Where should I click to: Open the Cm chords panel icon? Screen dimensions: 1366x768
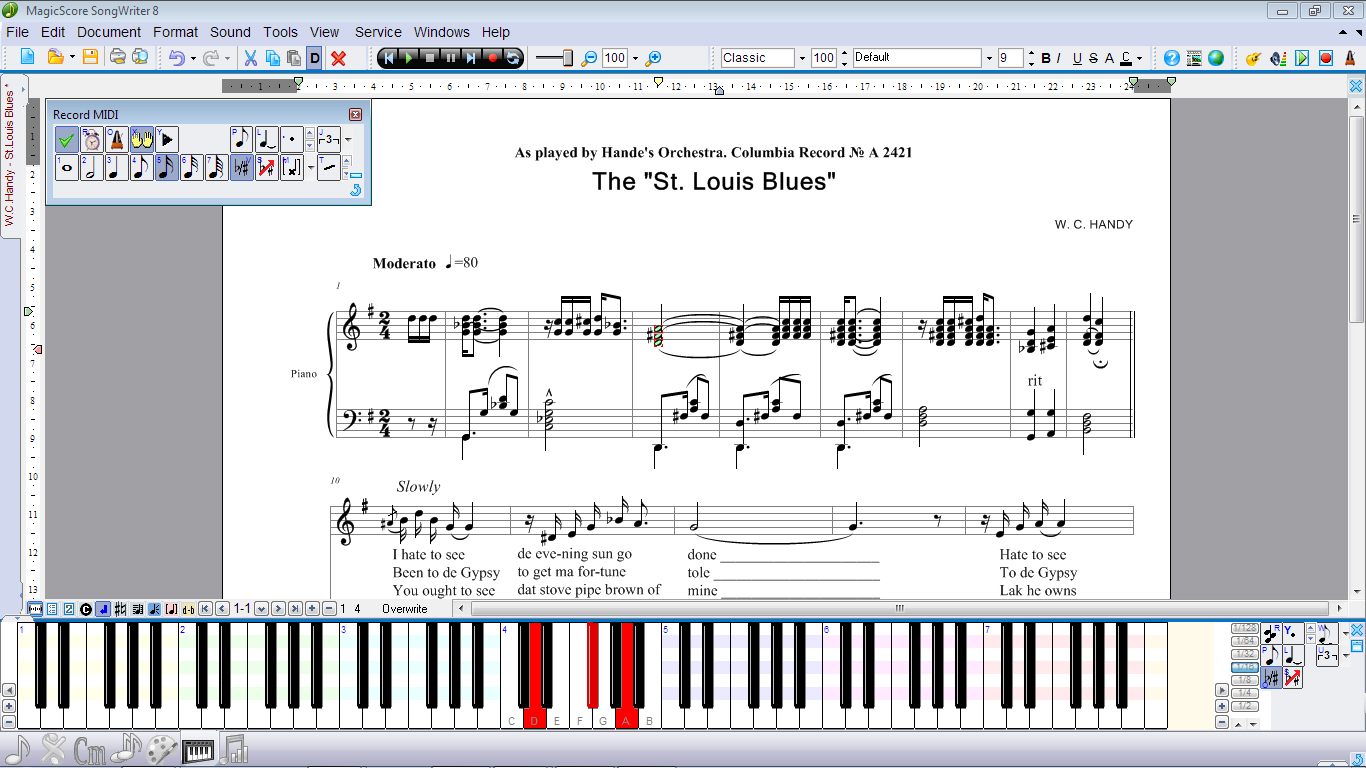point(89,750)
